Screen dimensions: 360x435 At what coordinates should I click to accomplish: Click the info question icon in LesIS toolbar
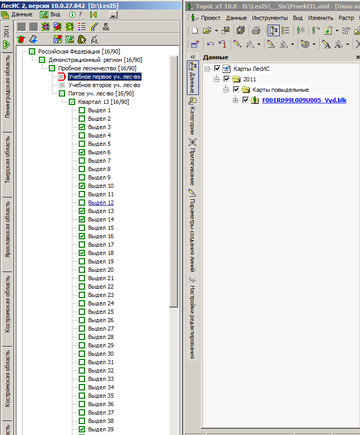click(x=72, y=15)
